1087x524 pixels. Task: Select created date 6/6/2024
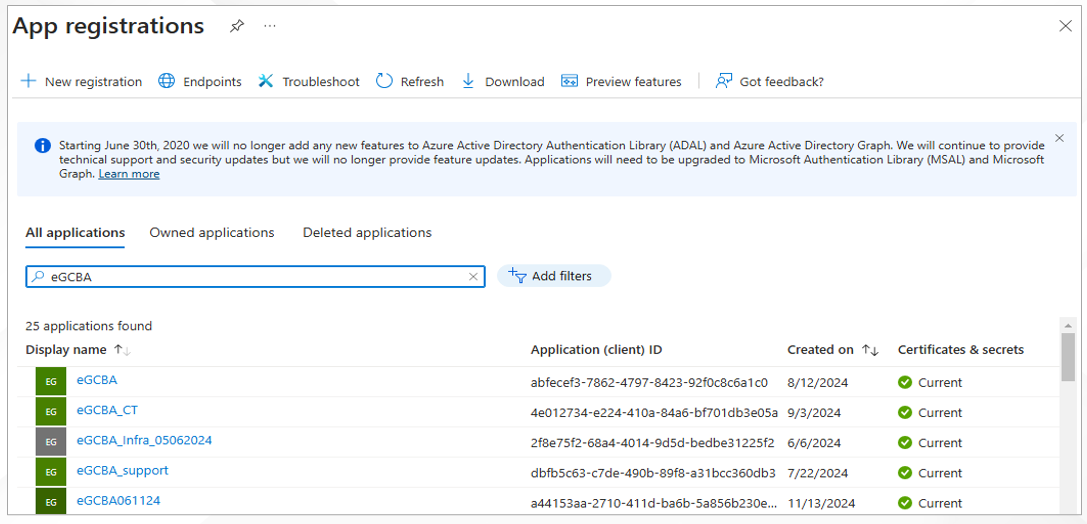click(814, 443)
